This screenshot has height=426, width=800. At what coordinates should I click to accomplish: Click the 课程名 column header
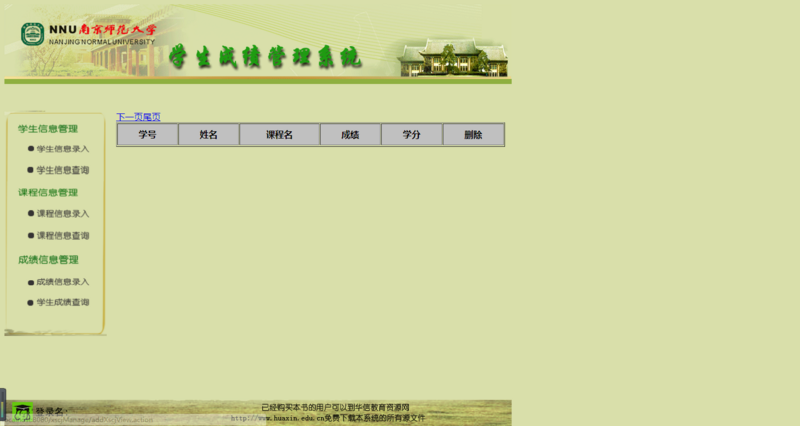280,135
